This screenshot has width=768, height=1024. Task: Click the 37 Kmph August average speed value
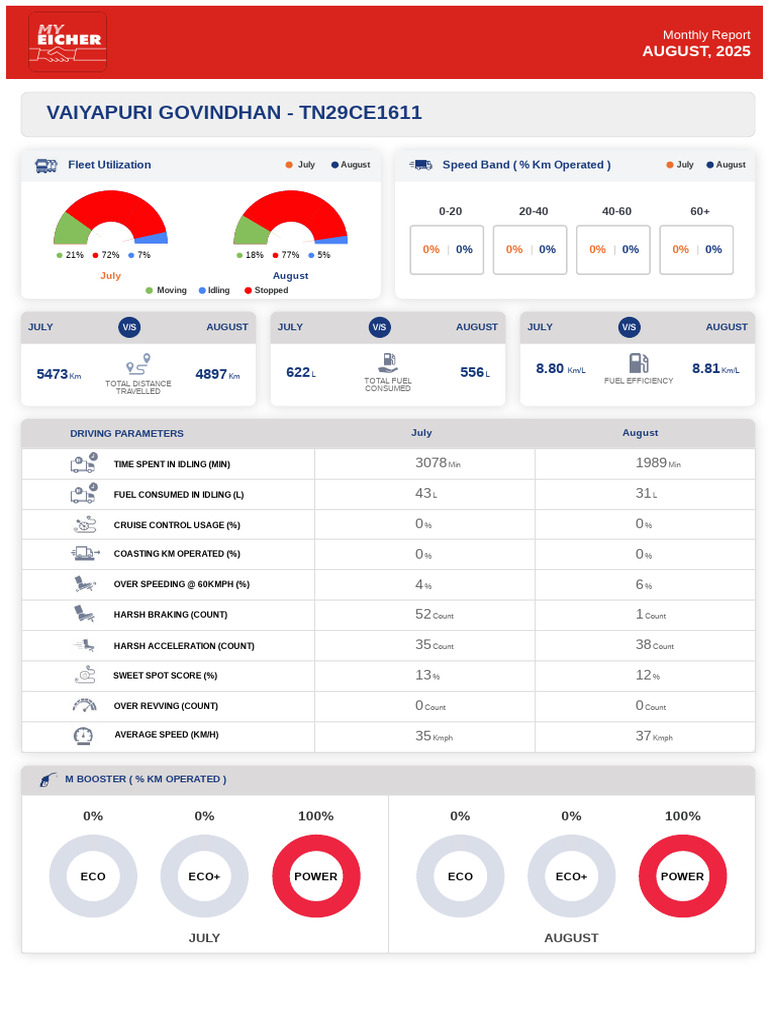(654, 736)
